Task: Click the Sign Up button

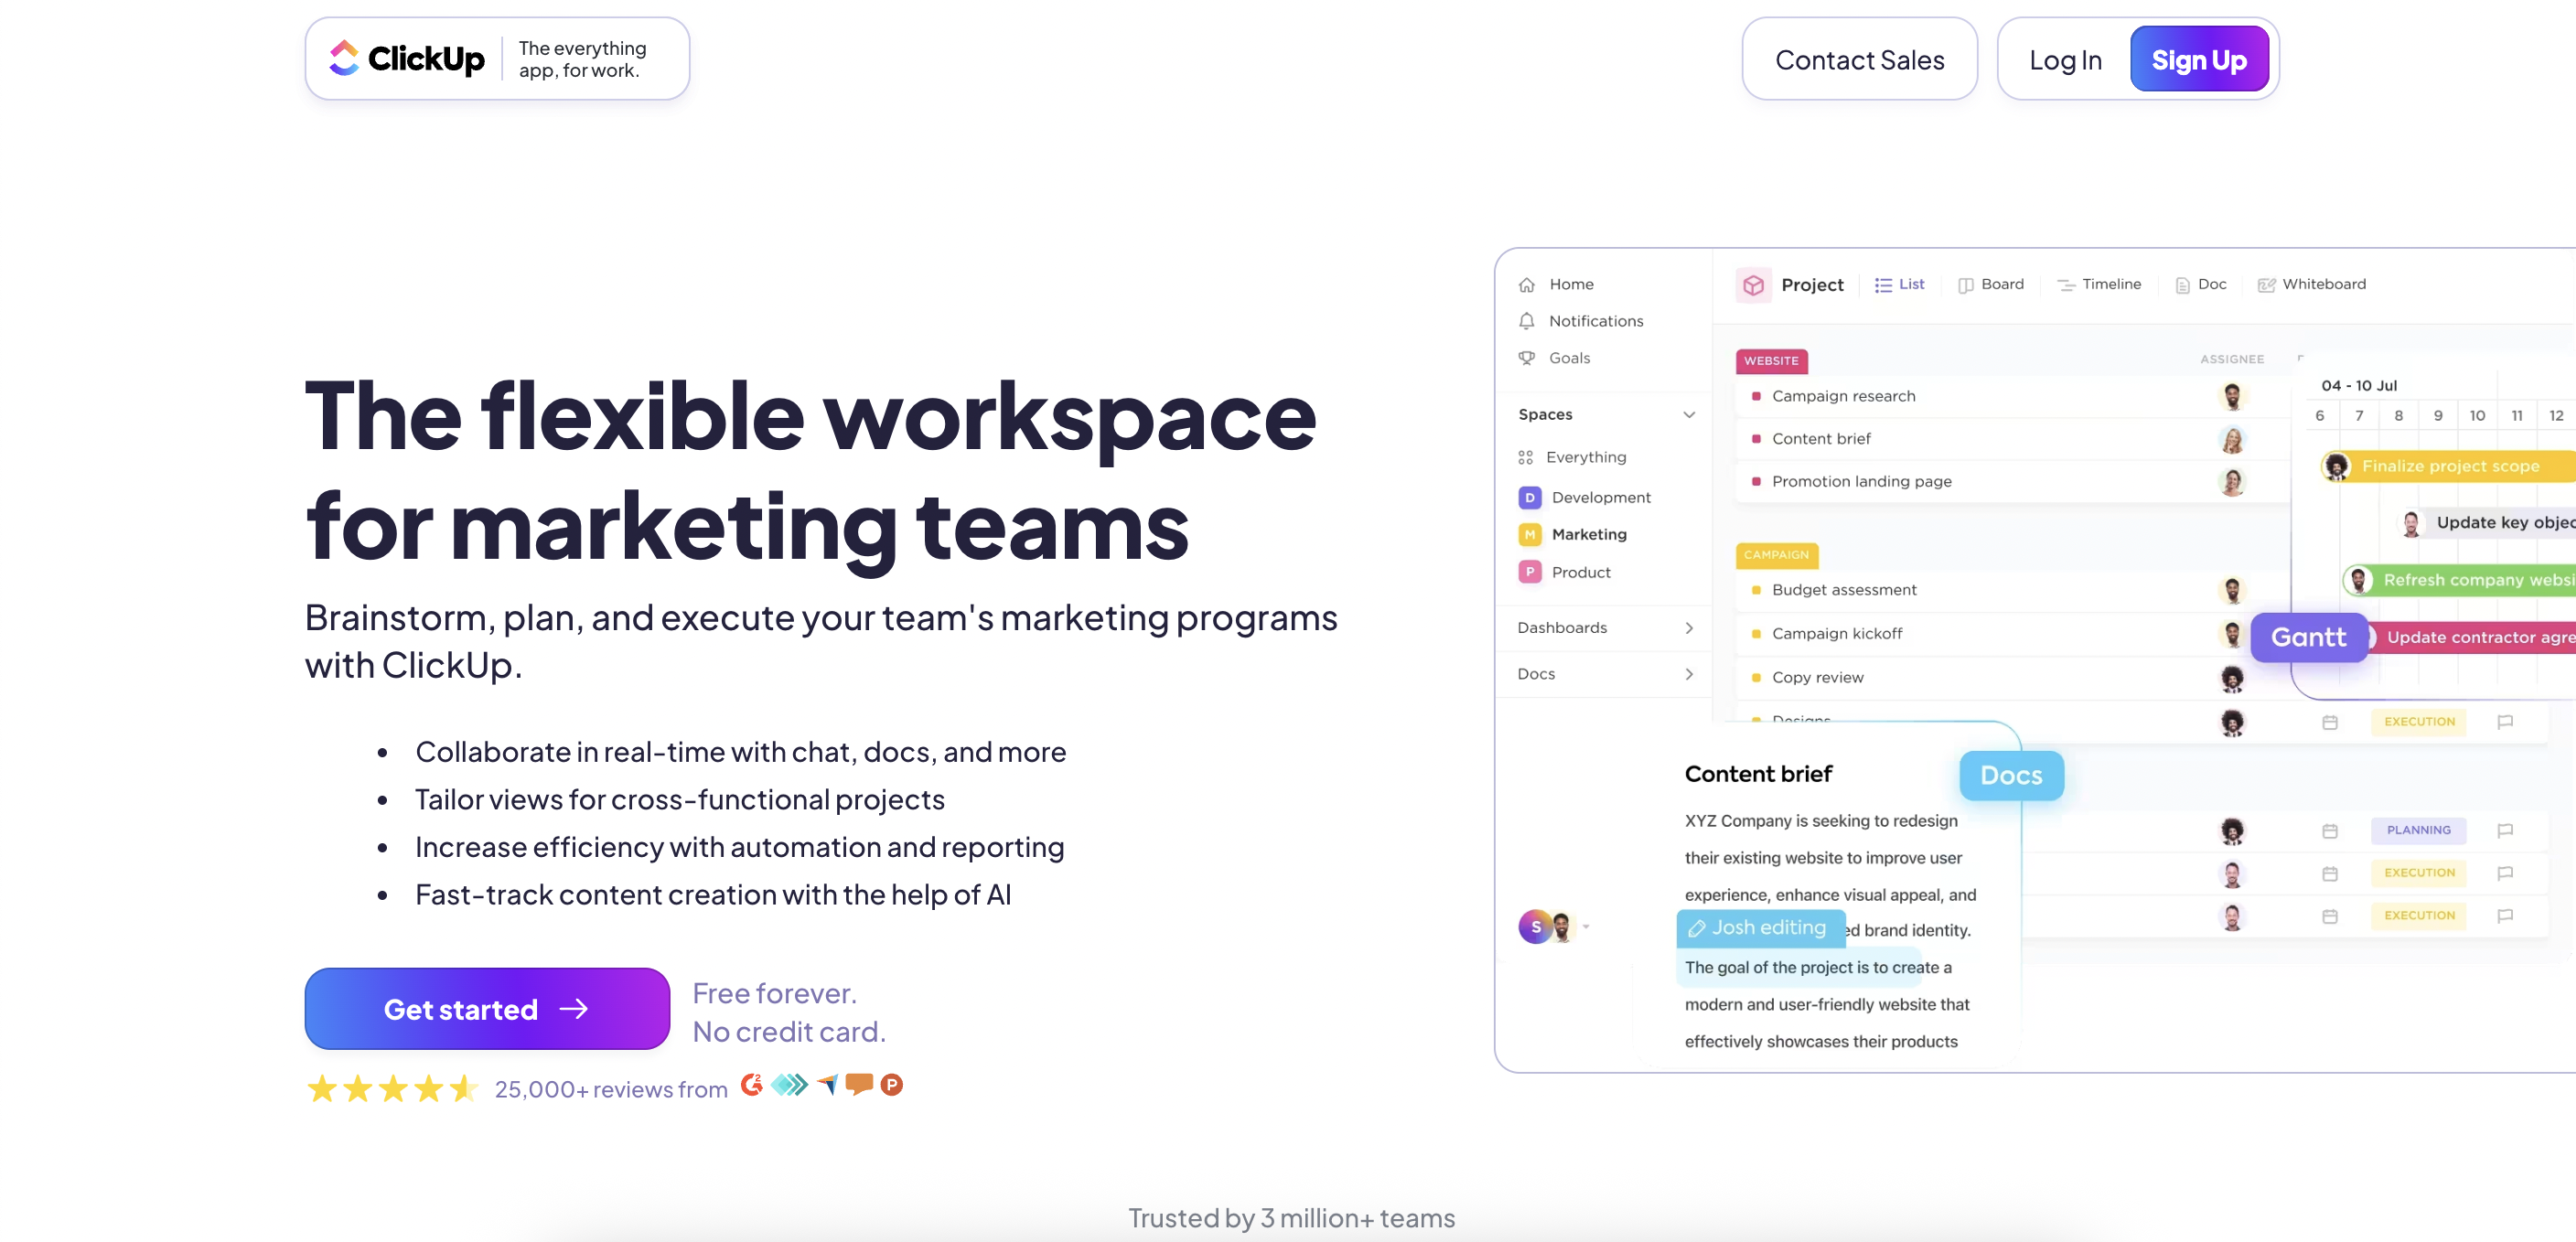Action: (2198, 59)
